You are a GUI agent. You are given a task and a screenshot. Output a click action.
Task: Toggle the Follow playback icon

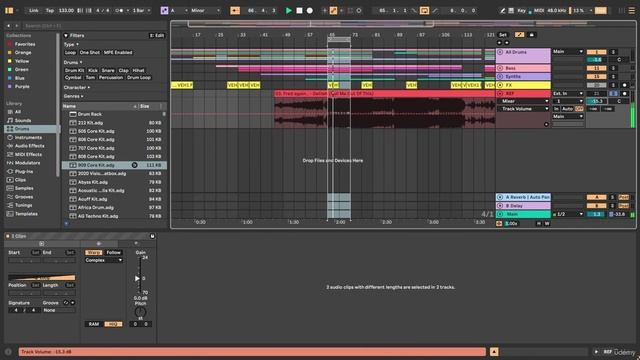click(235, 11)
